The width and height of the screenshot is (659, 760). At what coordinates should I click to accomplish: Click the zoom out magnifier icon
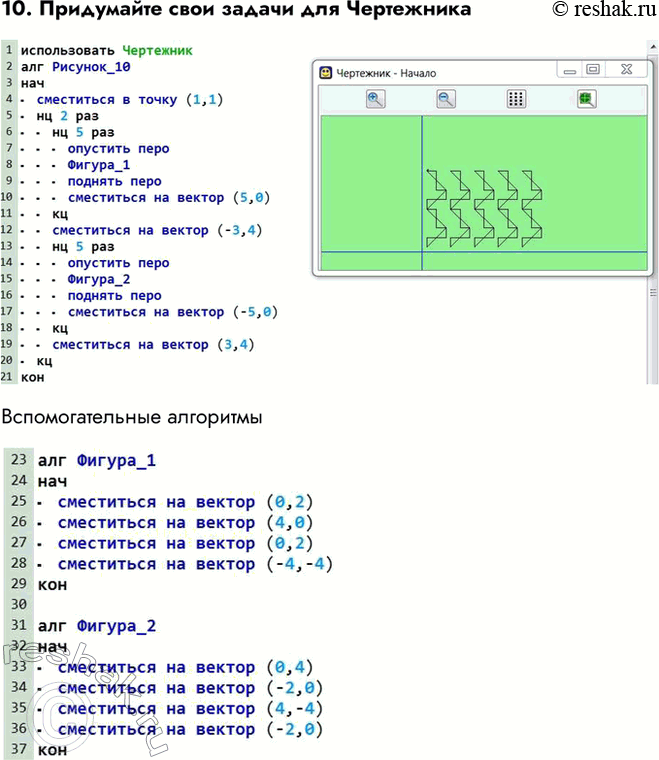pos(446,98)
